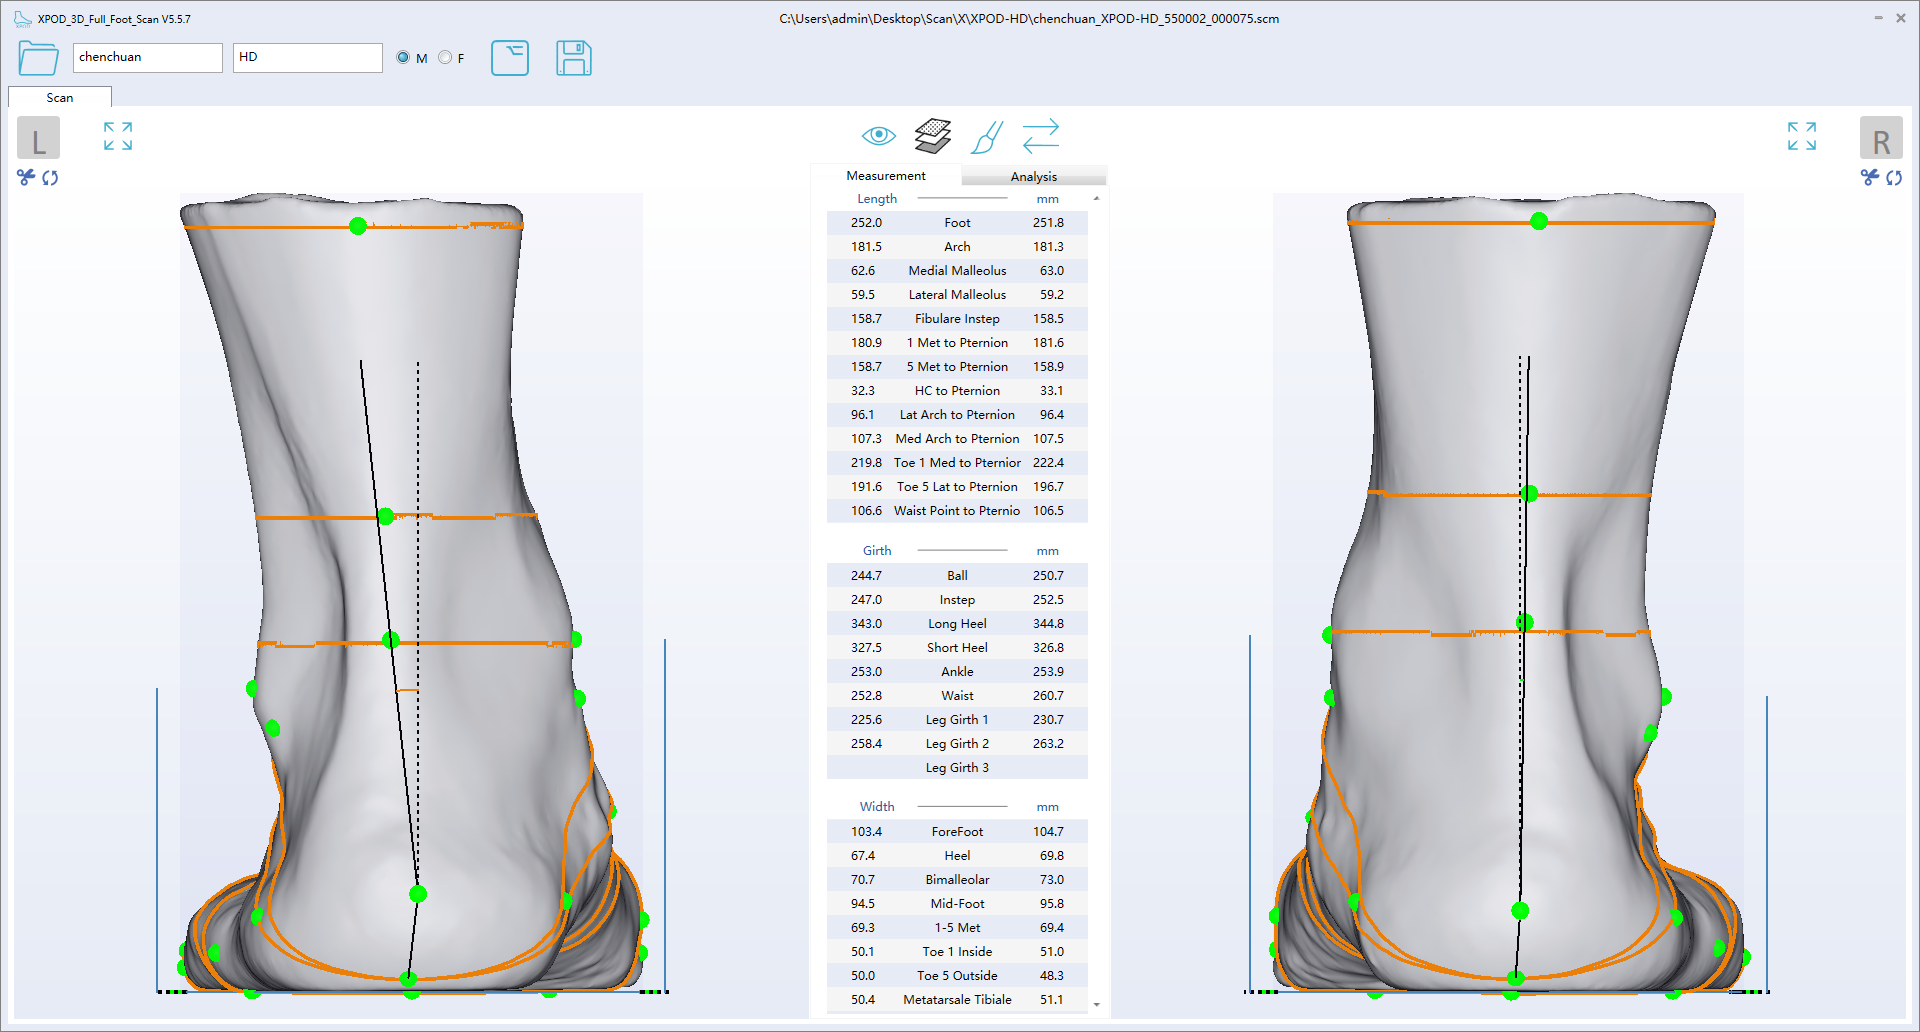The height and width of the screenshot is (1032, 1920).
Task: Click the left foot scissors cut icon
Action: (x=26, y=177)
